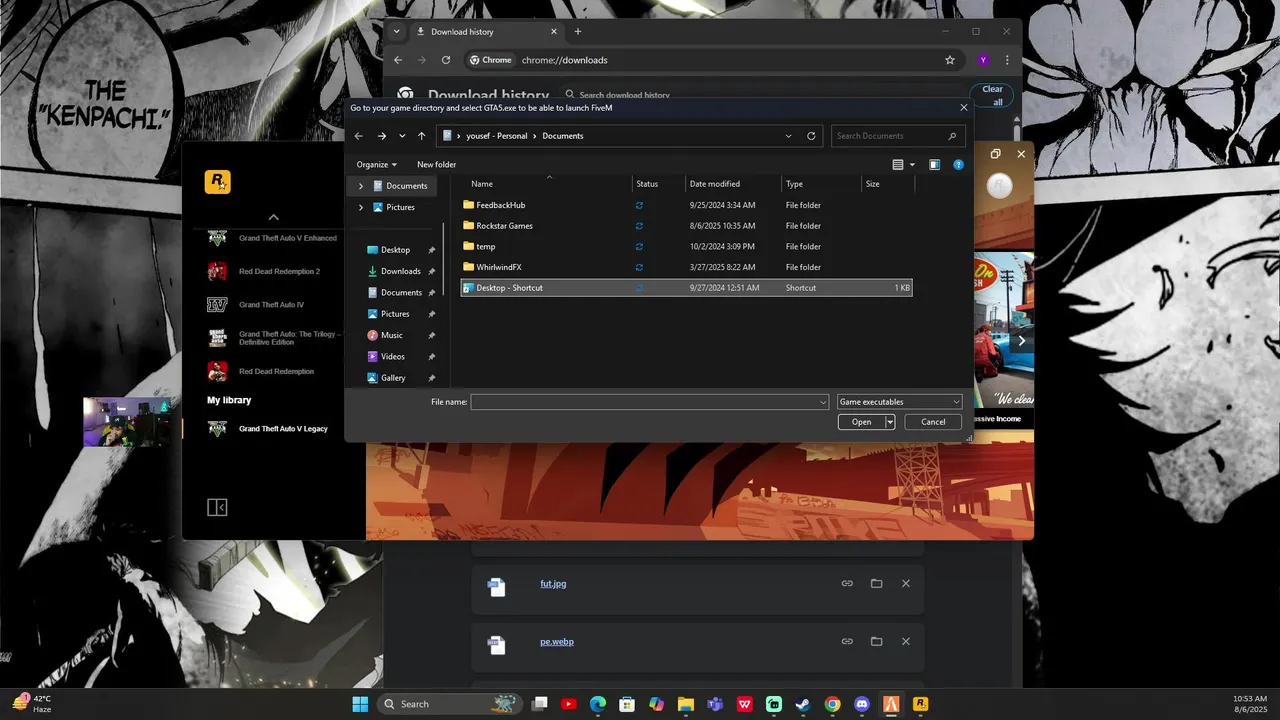Toggle the preview pane

pyautogui.click(x=934, y=165)
